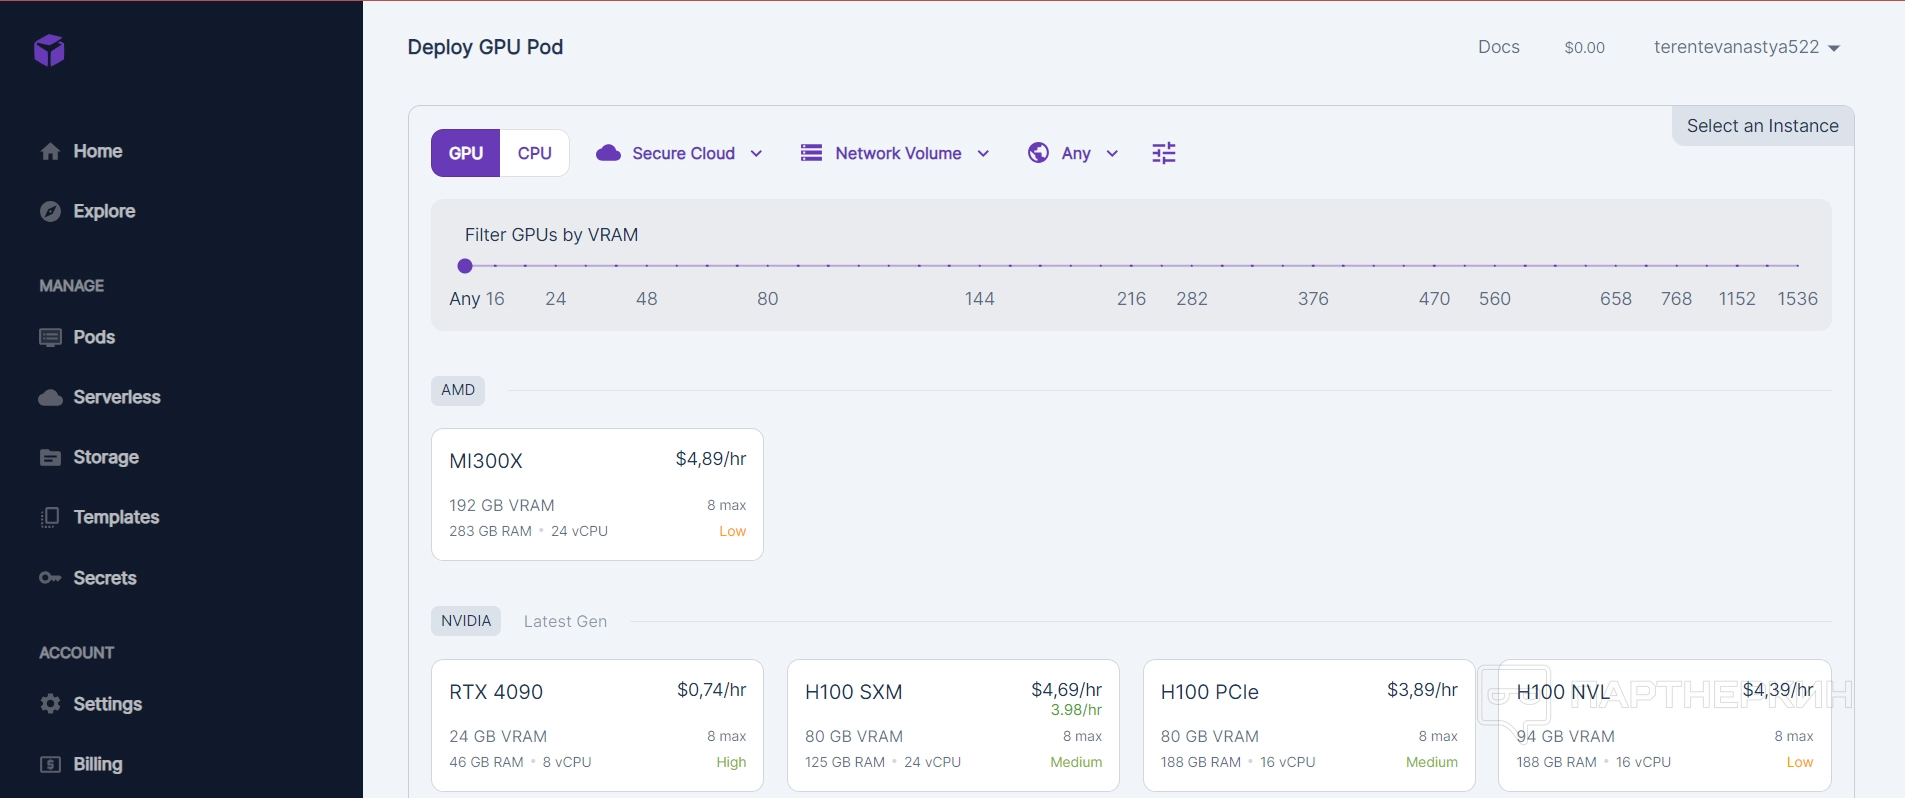Image resolution: width=1905 pixels, height=798 pixels.
Task: Click the RunPod cube logo
Action: pyautogui.click(x=49, y=50)
